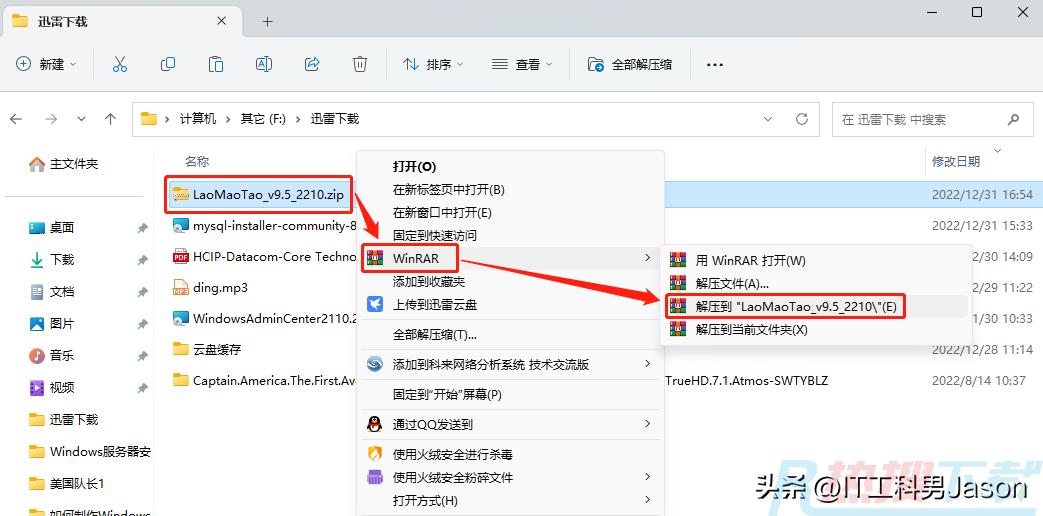Expand the WinRAR submenu arrow
This screenshot has width=1043, height=516.
coord(647,257)
